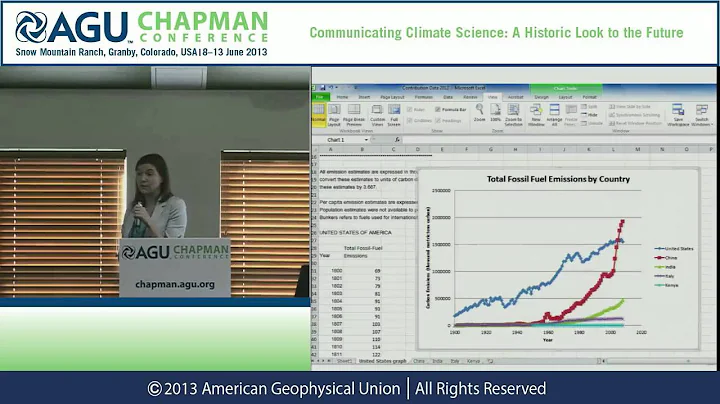Open Switch Windows dropdown
Viewport: 720px width, 404px height.
pos(702,115)
